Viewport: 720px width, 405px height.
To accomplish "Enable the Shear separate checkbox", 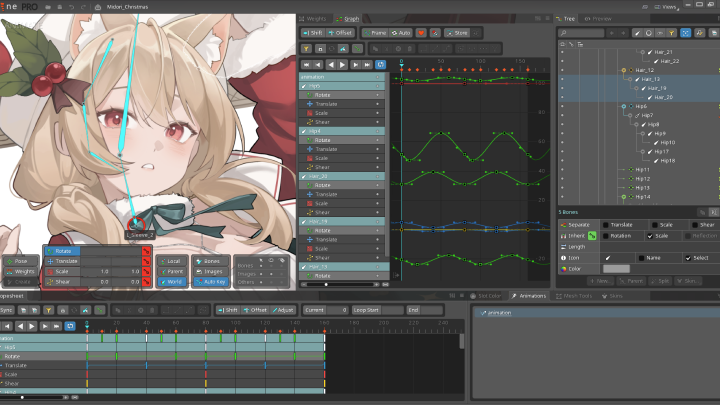I will coord(695,225).
